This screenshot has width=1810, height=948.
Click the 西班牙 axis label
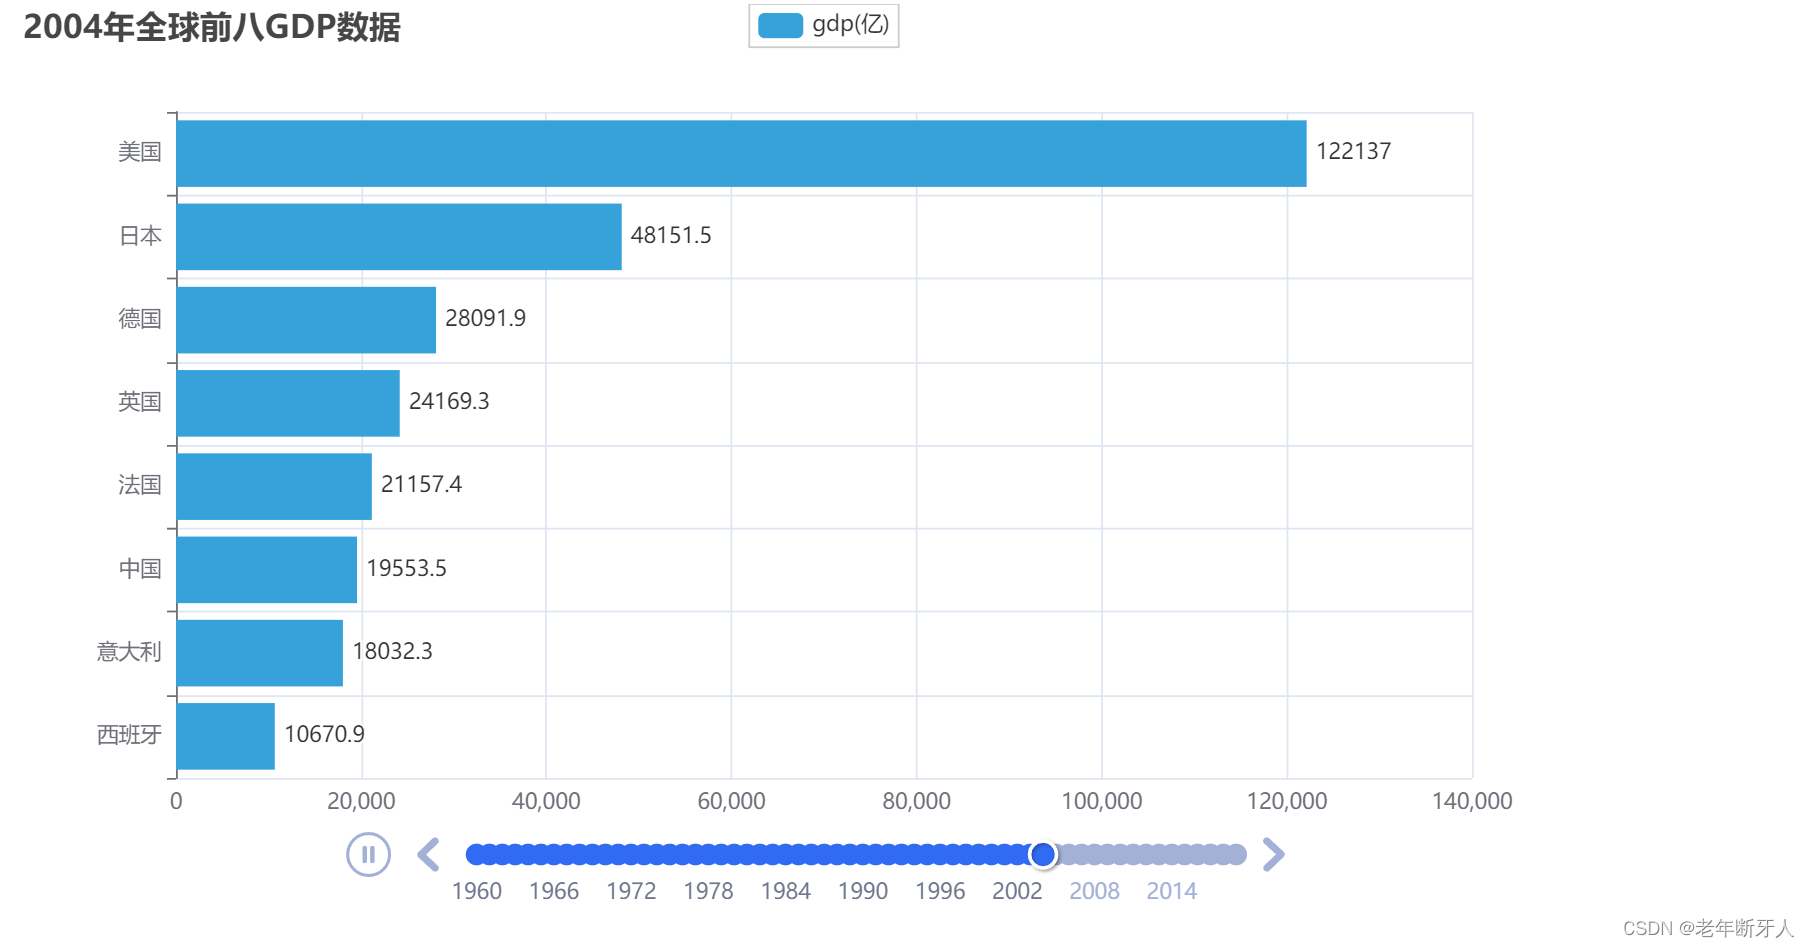(x=129, y=735)
